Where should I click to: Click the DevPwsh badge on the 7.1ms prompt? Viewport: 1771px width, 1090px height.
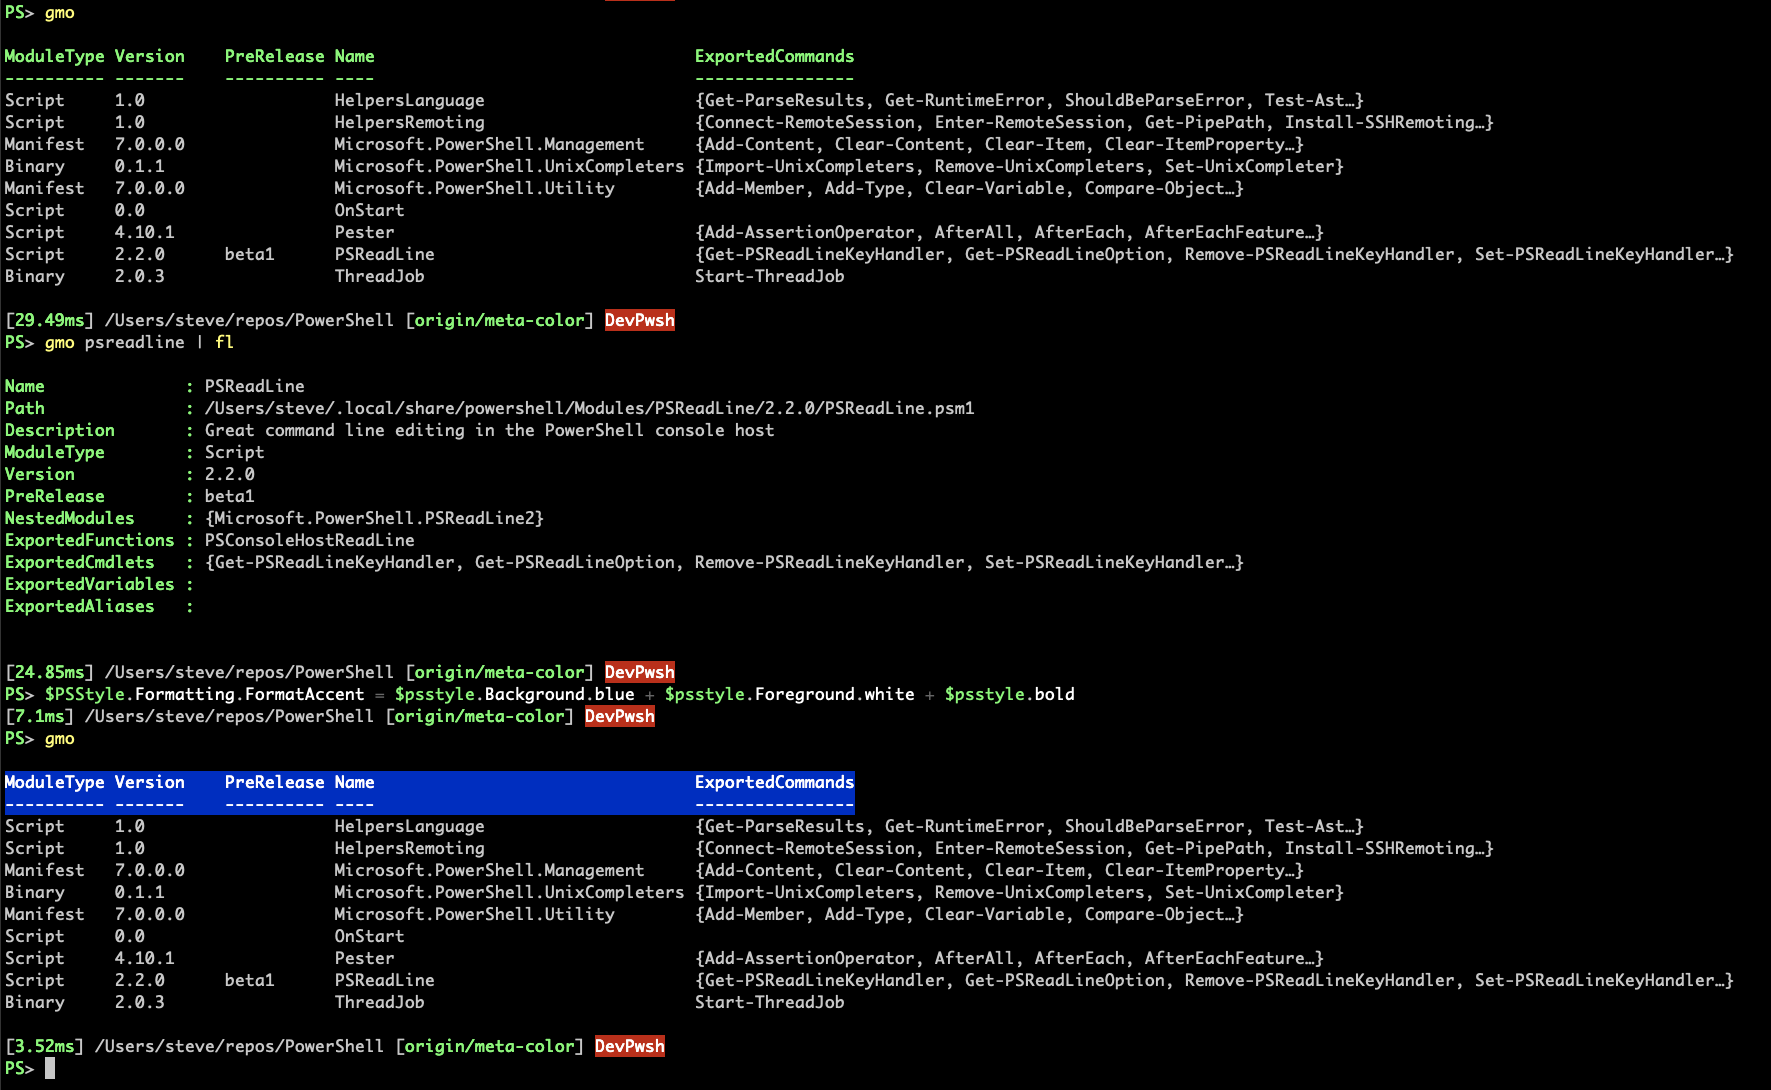pyautogui.click(x=619, y=716)
